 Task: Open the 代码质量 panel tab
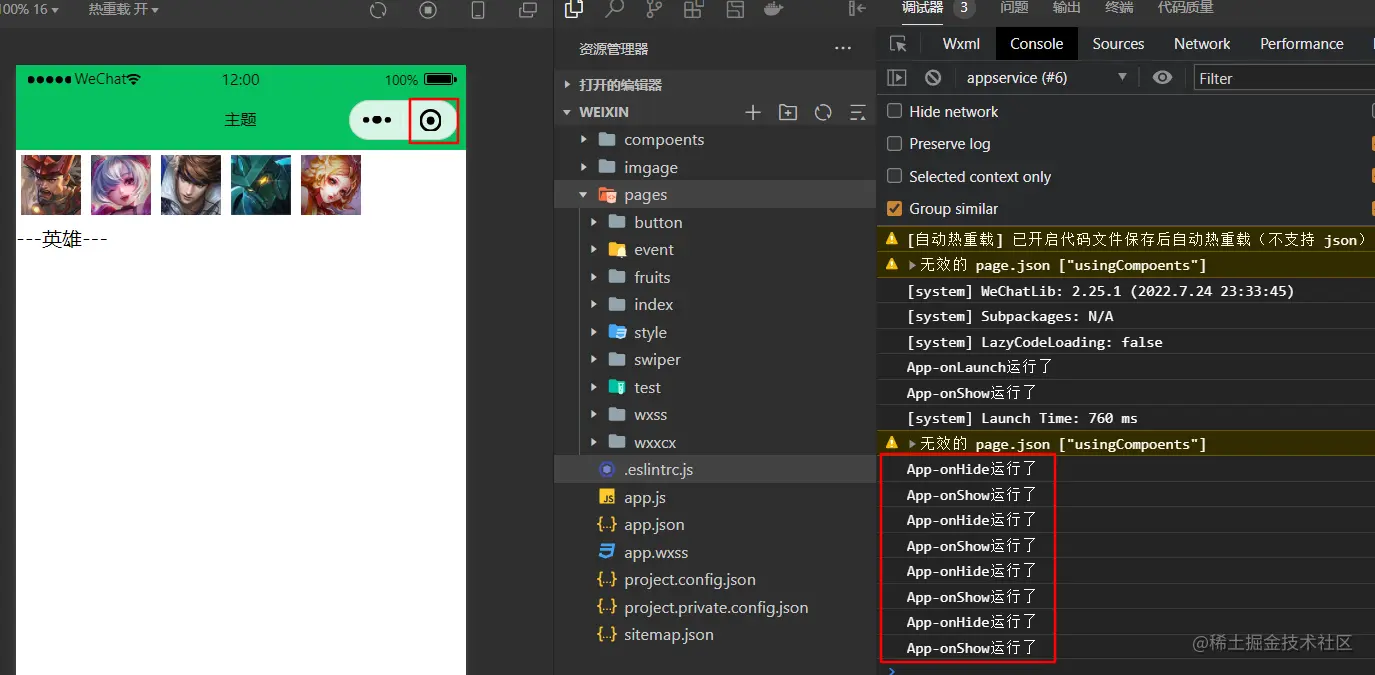click(1185, 8)
